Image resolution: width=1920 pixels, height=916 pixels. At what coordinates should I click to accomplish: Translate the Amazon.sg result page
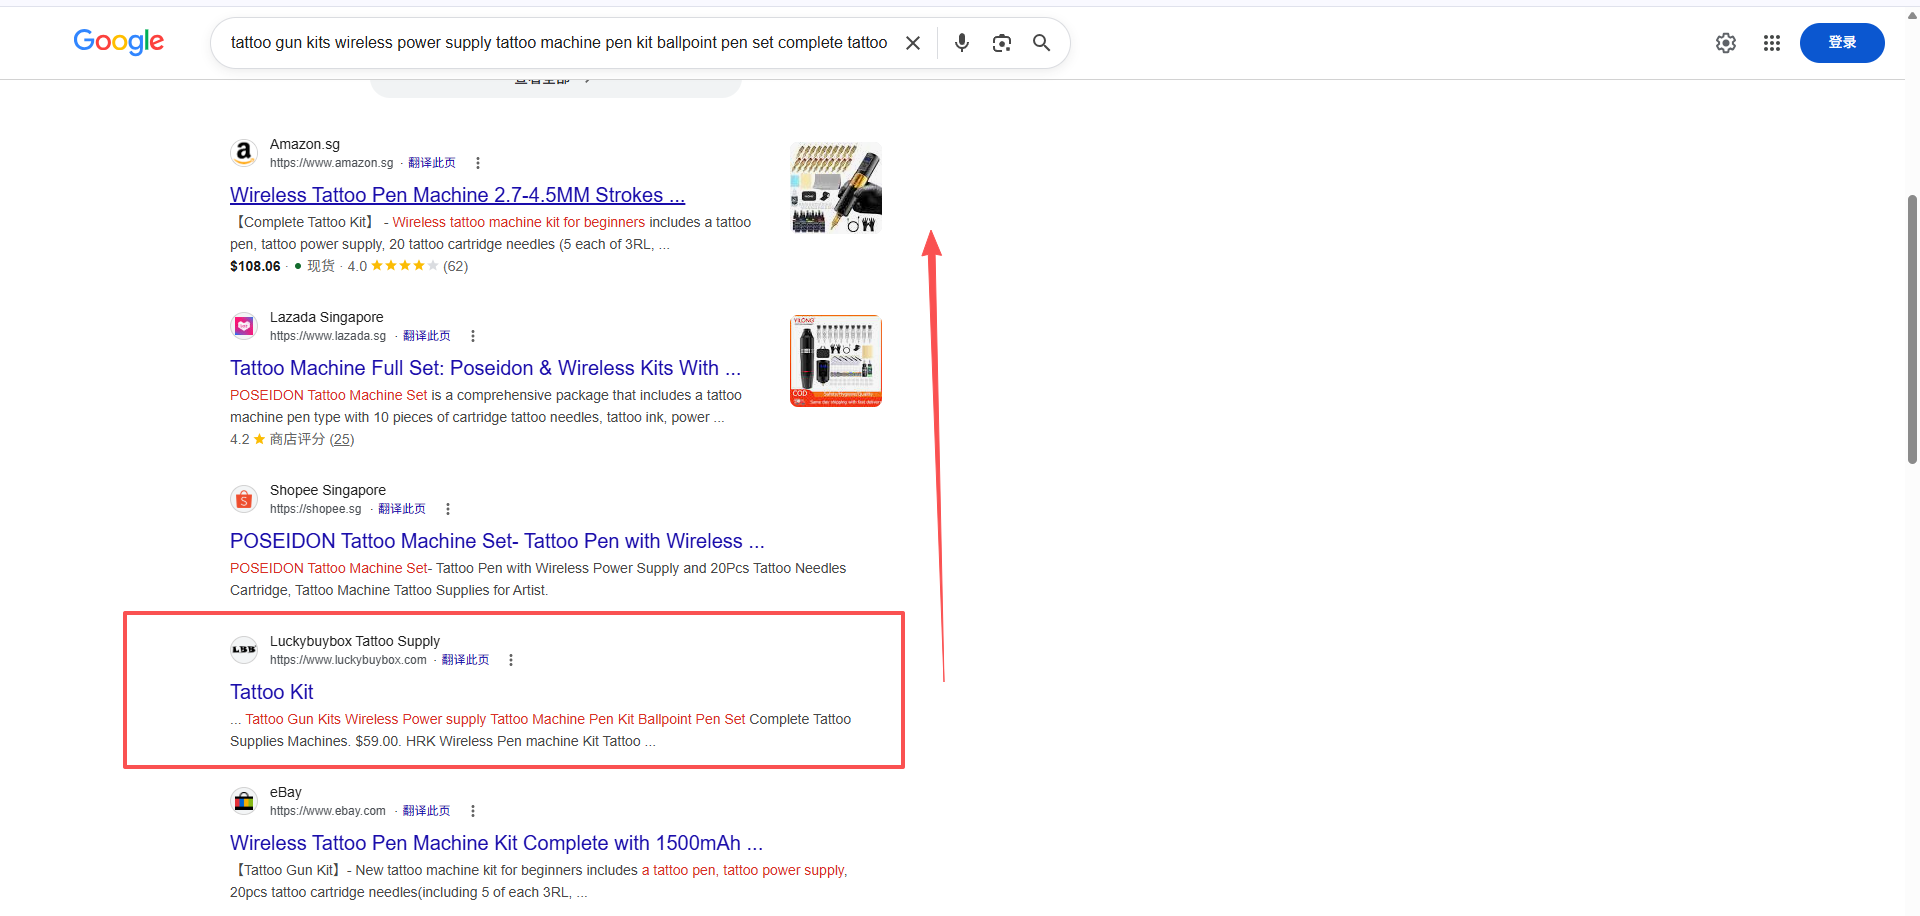coord(432,163)
